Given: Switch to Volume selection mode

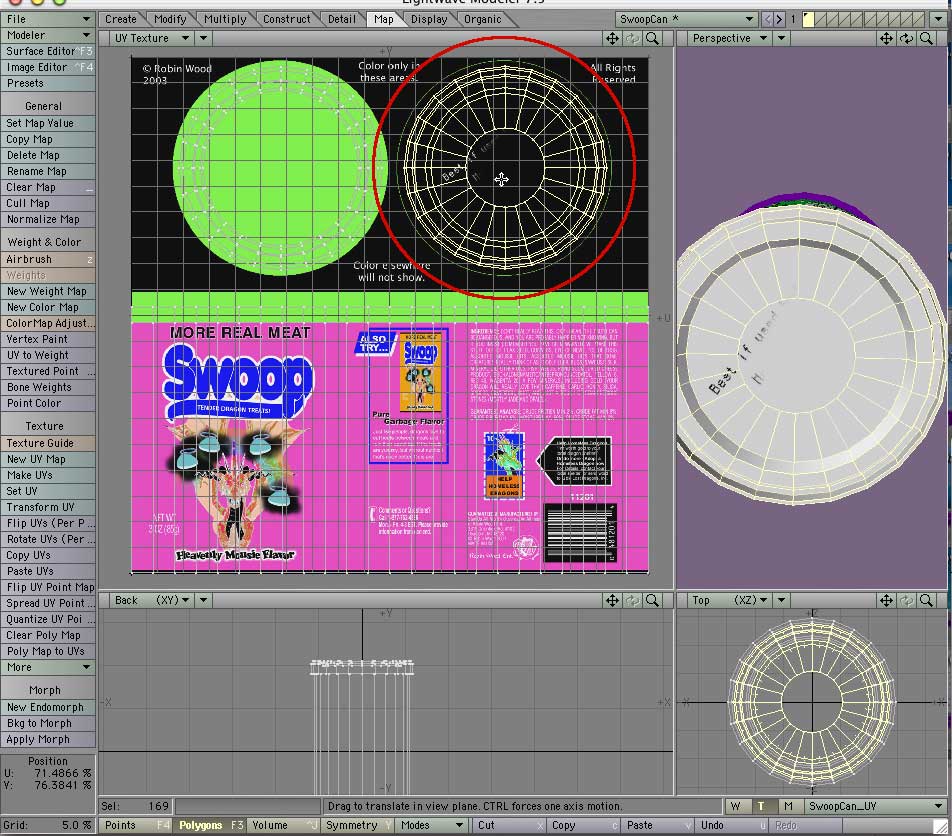Looking at the screenshot, I should coord(284,826).
